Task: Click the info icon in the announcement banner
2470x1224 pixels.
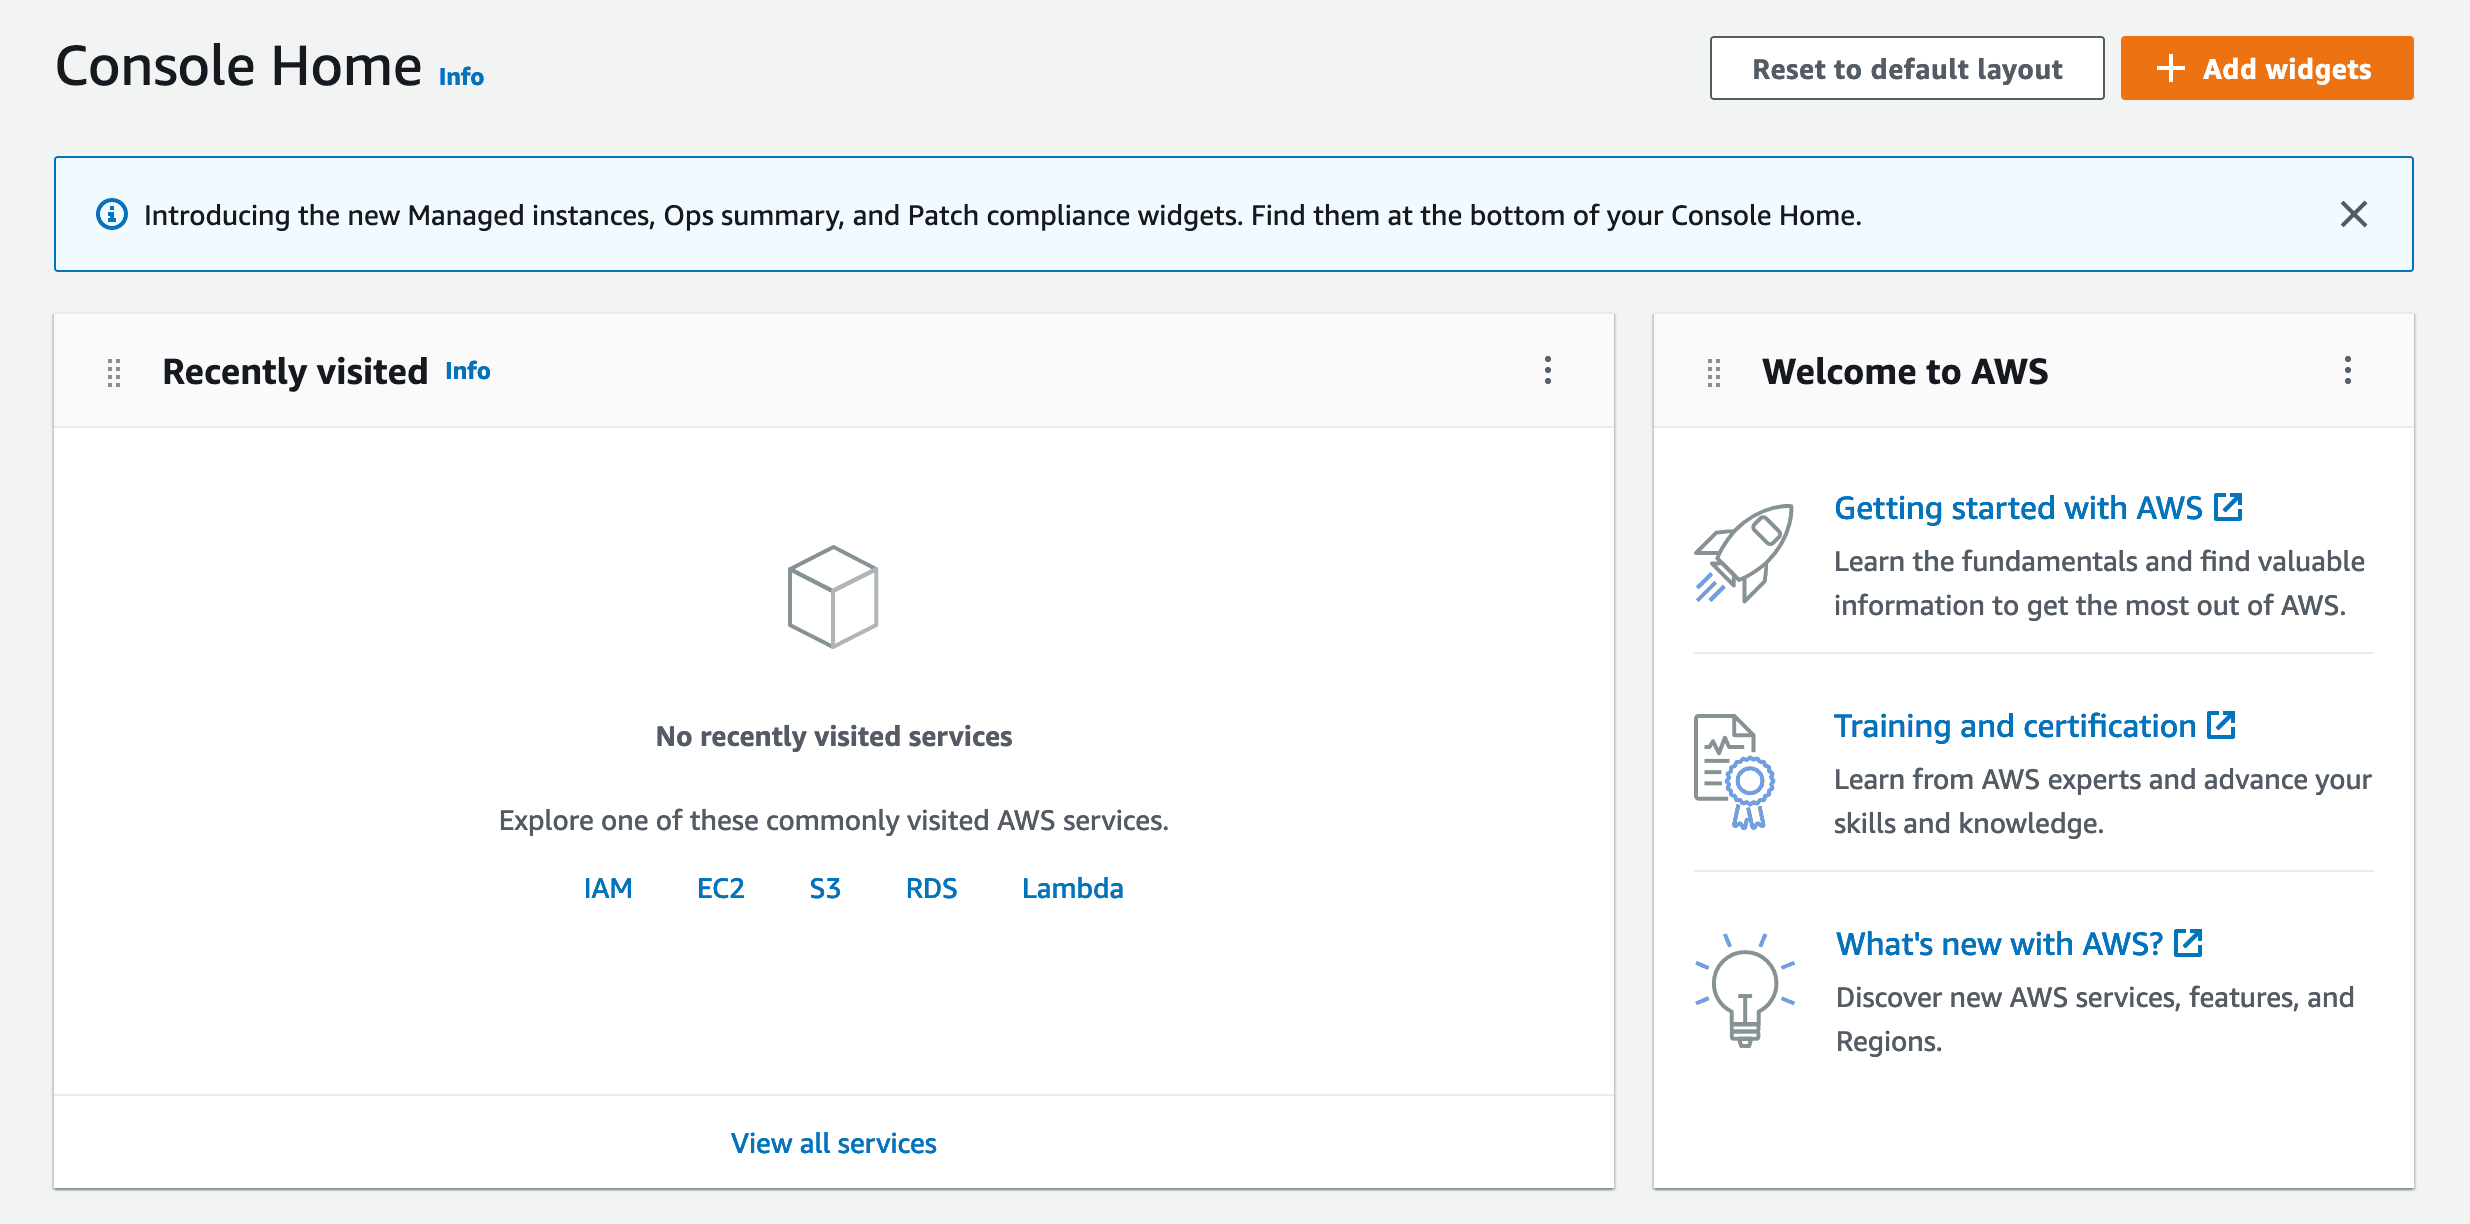Action: click(112, 214)
